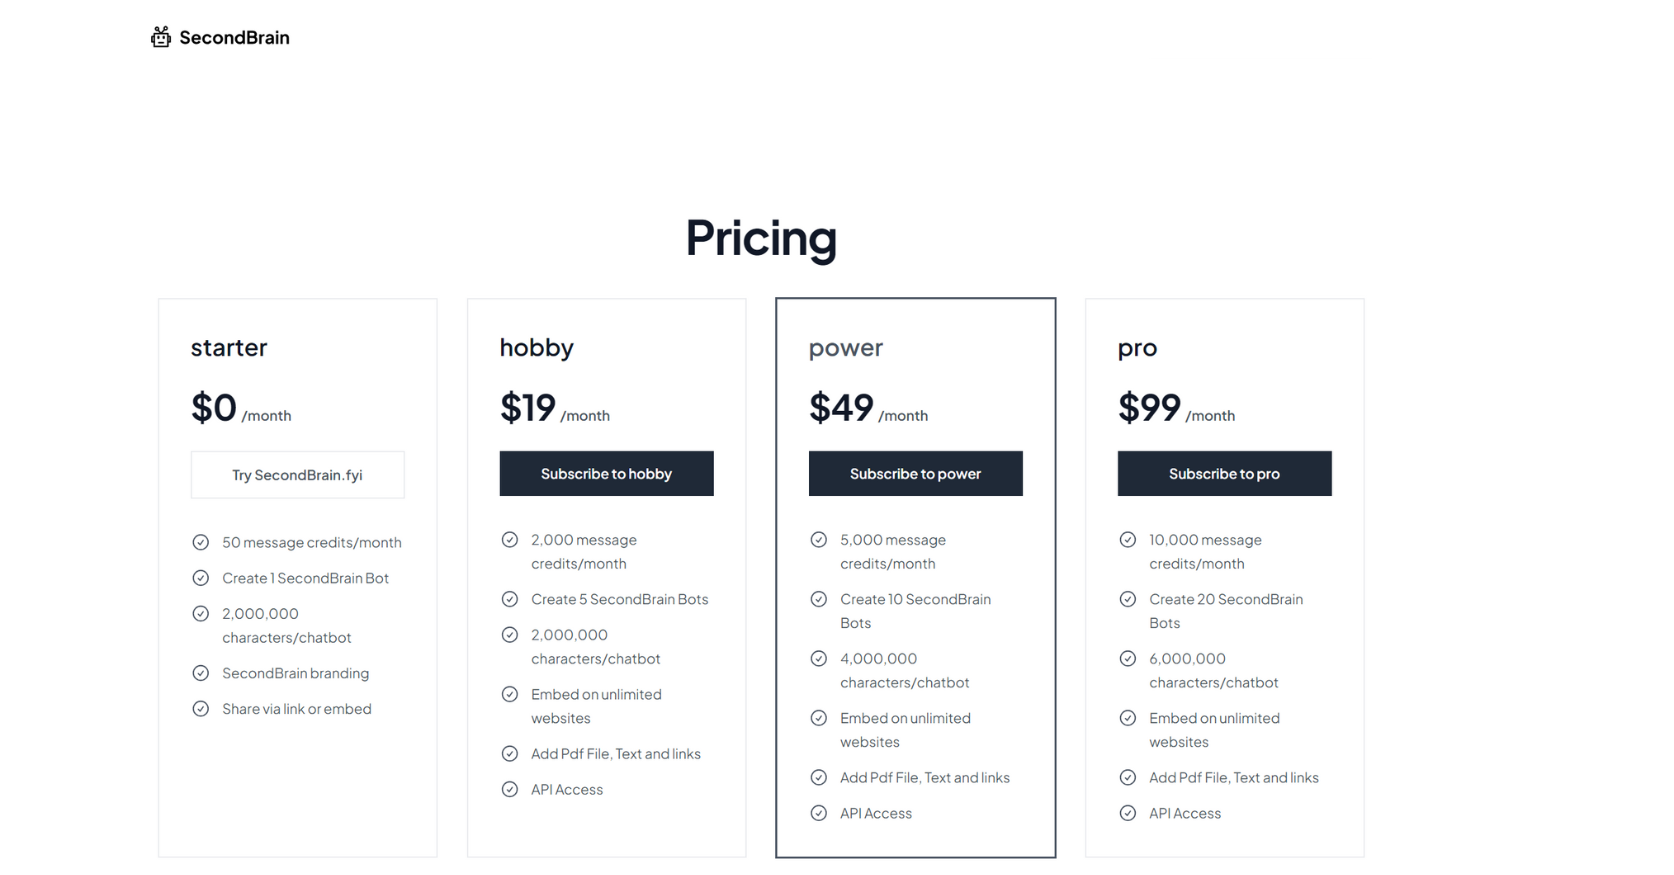
Task: Click checkmark icon next to 10,000 message credits
Action: (x=1128, y=540)
